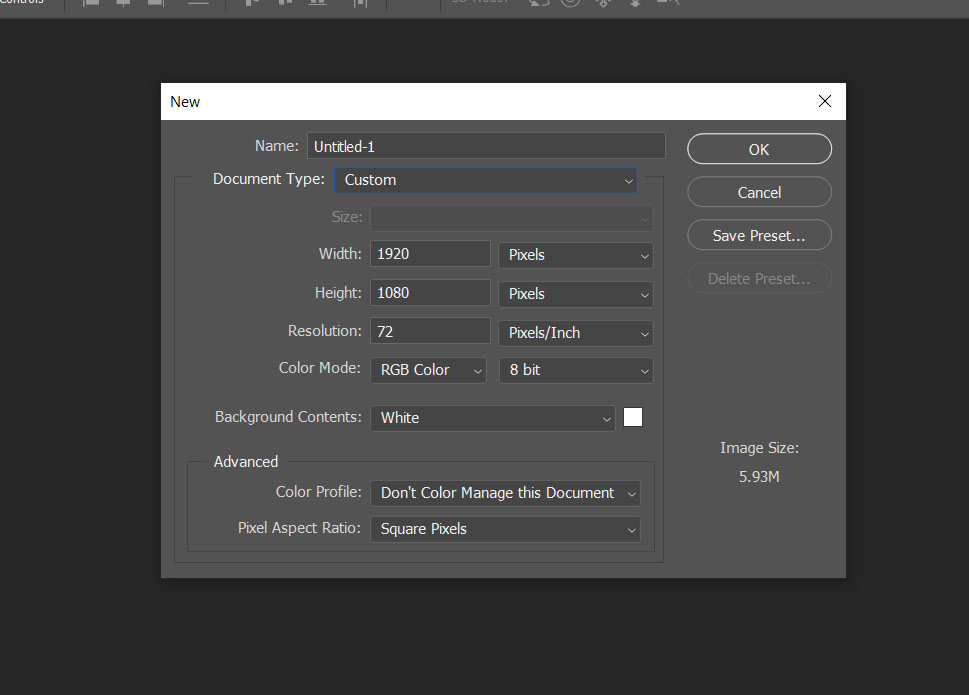Click the OK button
The height and width of the screenshot is (695, 969).
click(x=758, y=148)
